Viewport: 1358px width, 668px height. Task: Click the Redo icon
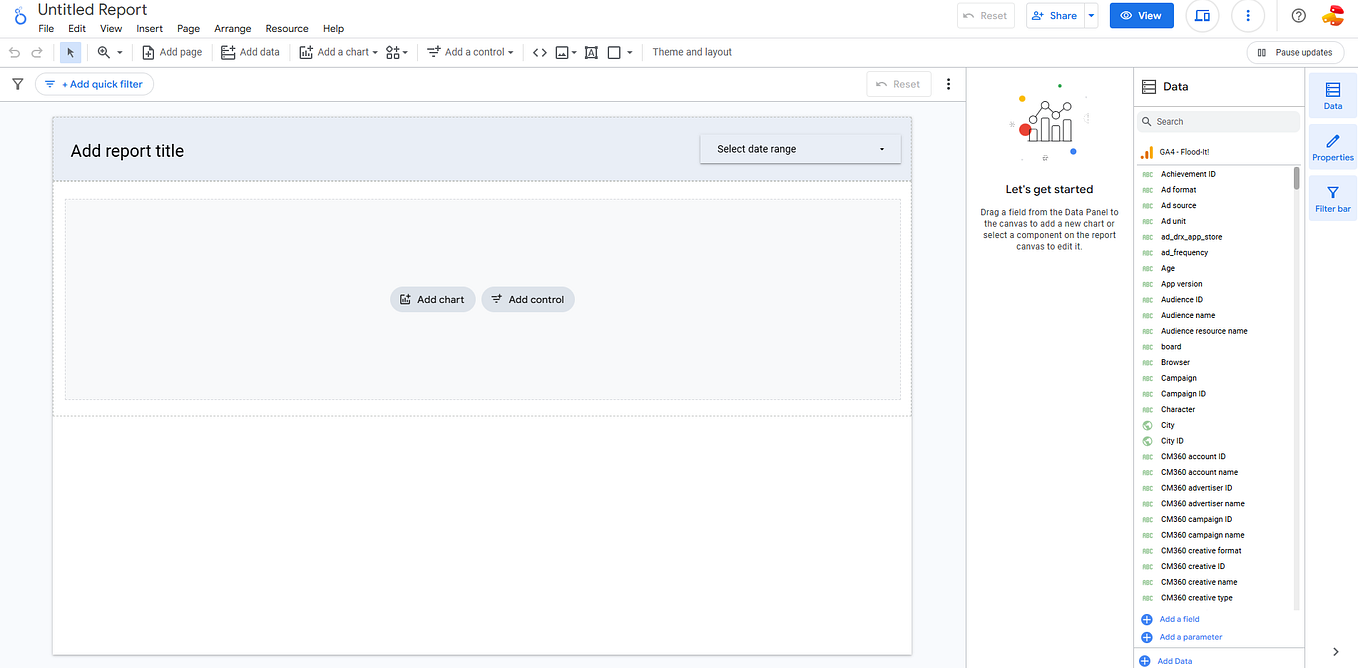tap(37, 52)
